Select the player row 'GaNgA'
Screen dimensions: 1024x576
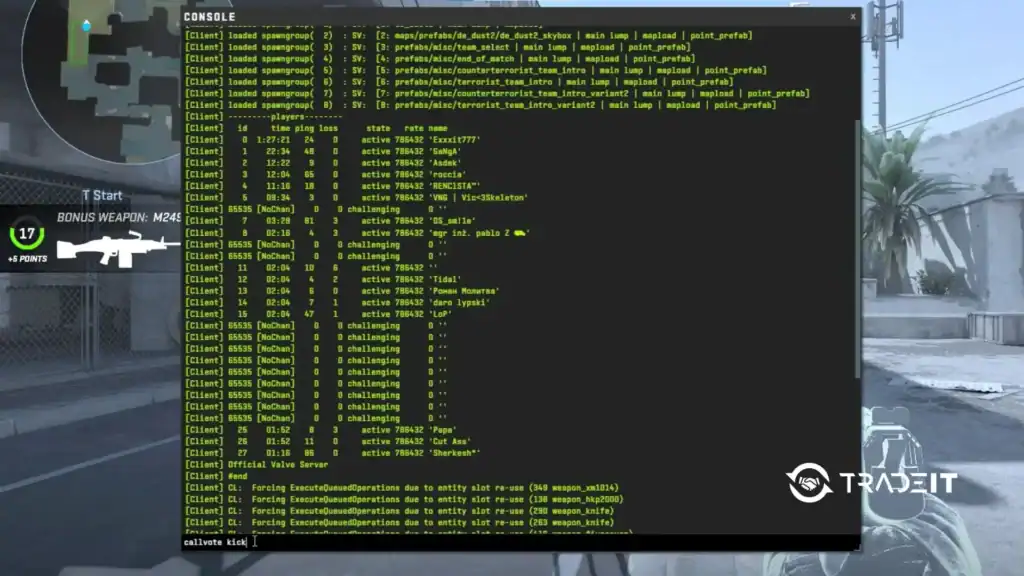[323, 152]
